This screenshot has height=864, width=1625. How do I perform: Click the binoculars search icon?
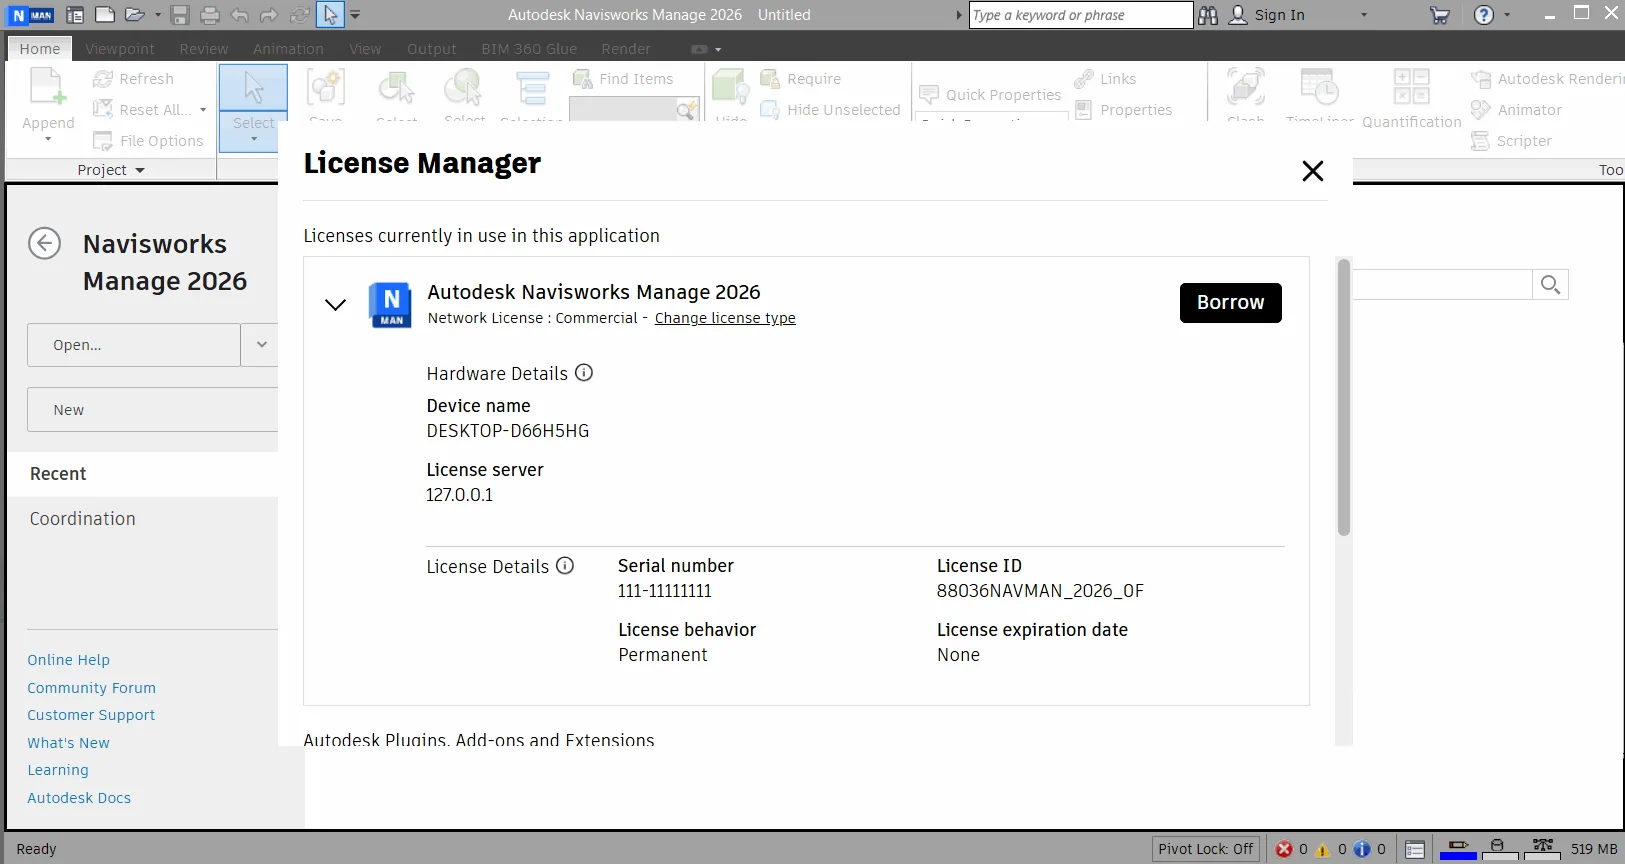point(1208,15)
